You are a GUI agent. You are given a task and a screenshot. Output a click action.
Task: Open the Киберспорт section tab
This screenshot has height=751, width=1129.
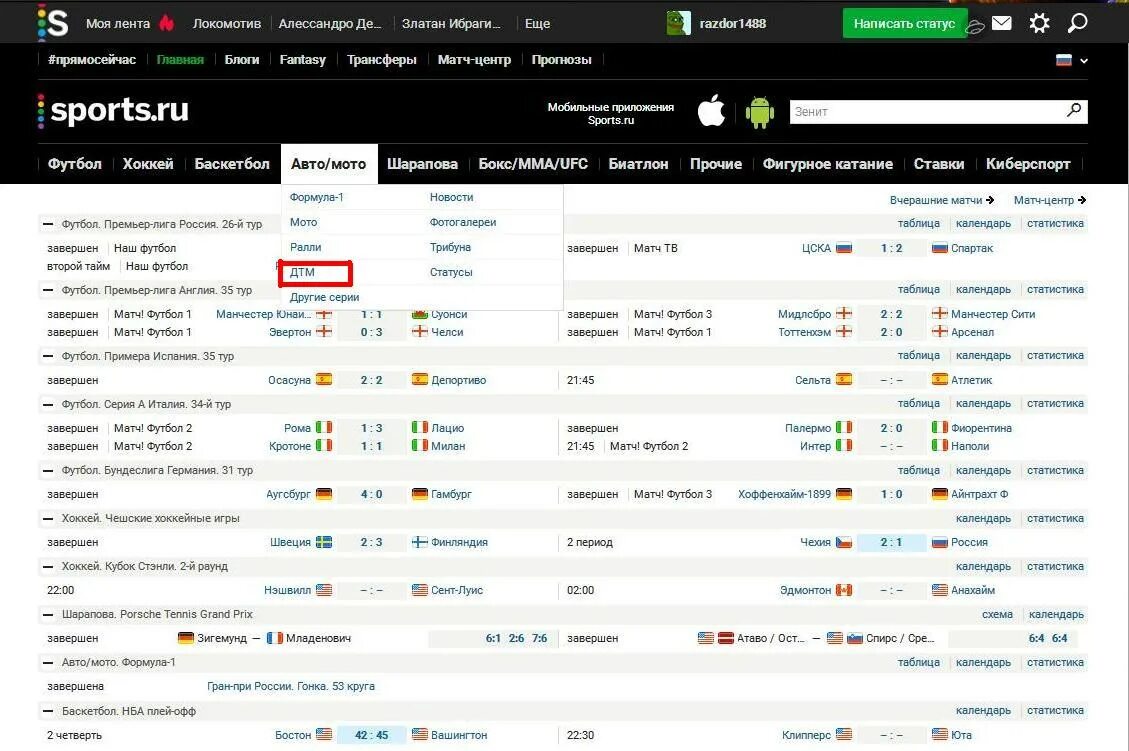(1027, 164)
